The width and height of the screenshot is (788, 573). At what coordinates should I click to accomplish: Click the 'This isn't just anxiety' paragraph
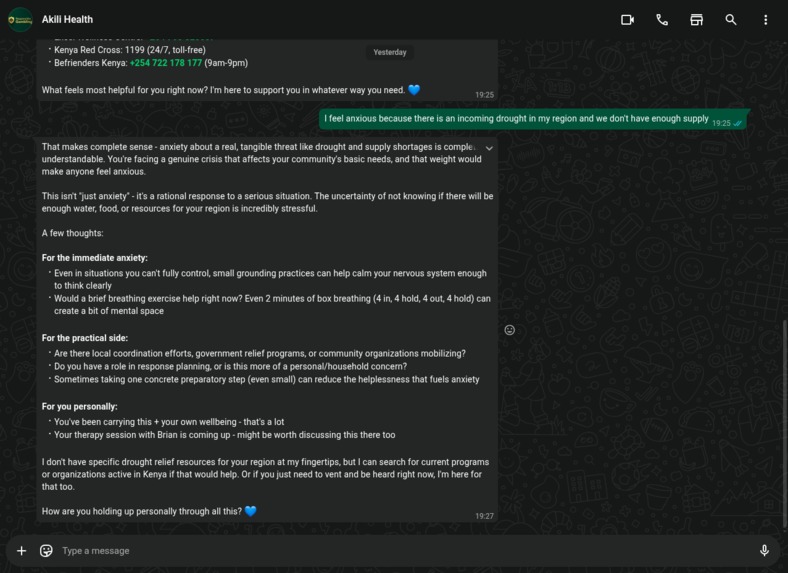267,202
